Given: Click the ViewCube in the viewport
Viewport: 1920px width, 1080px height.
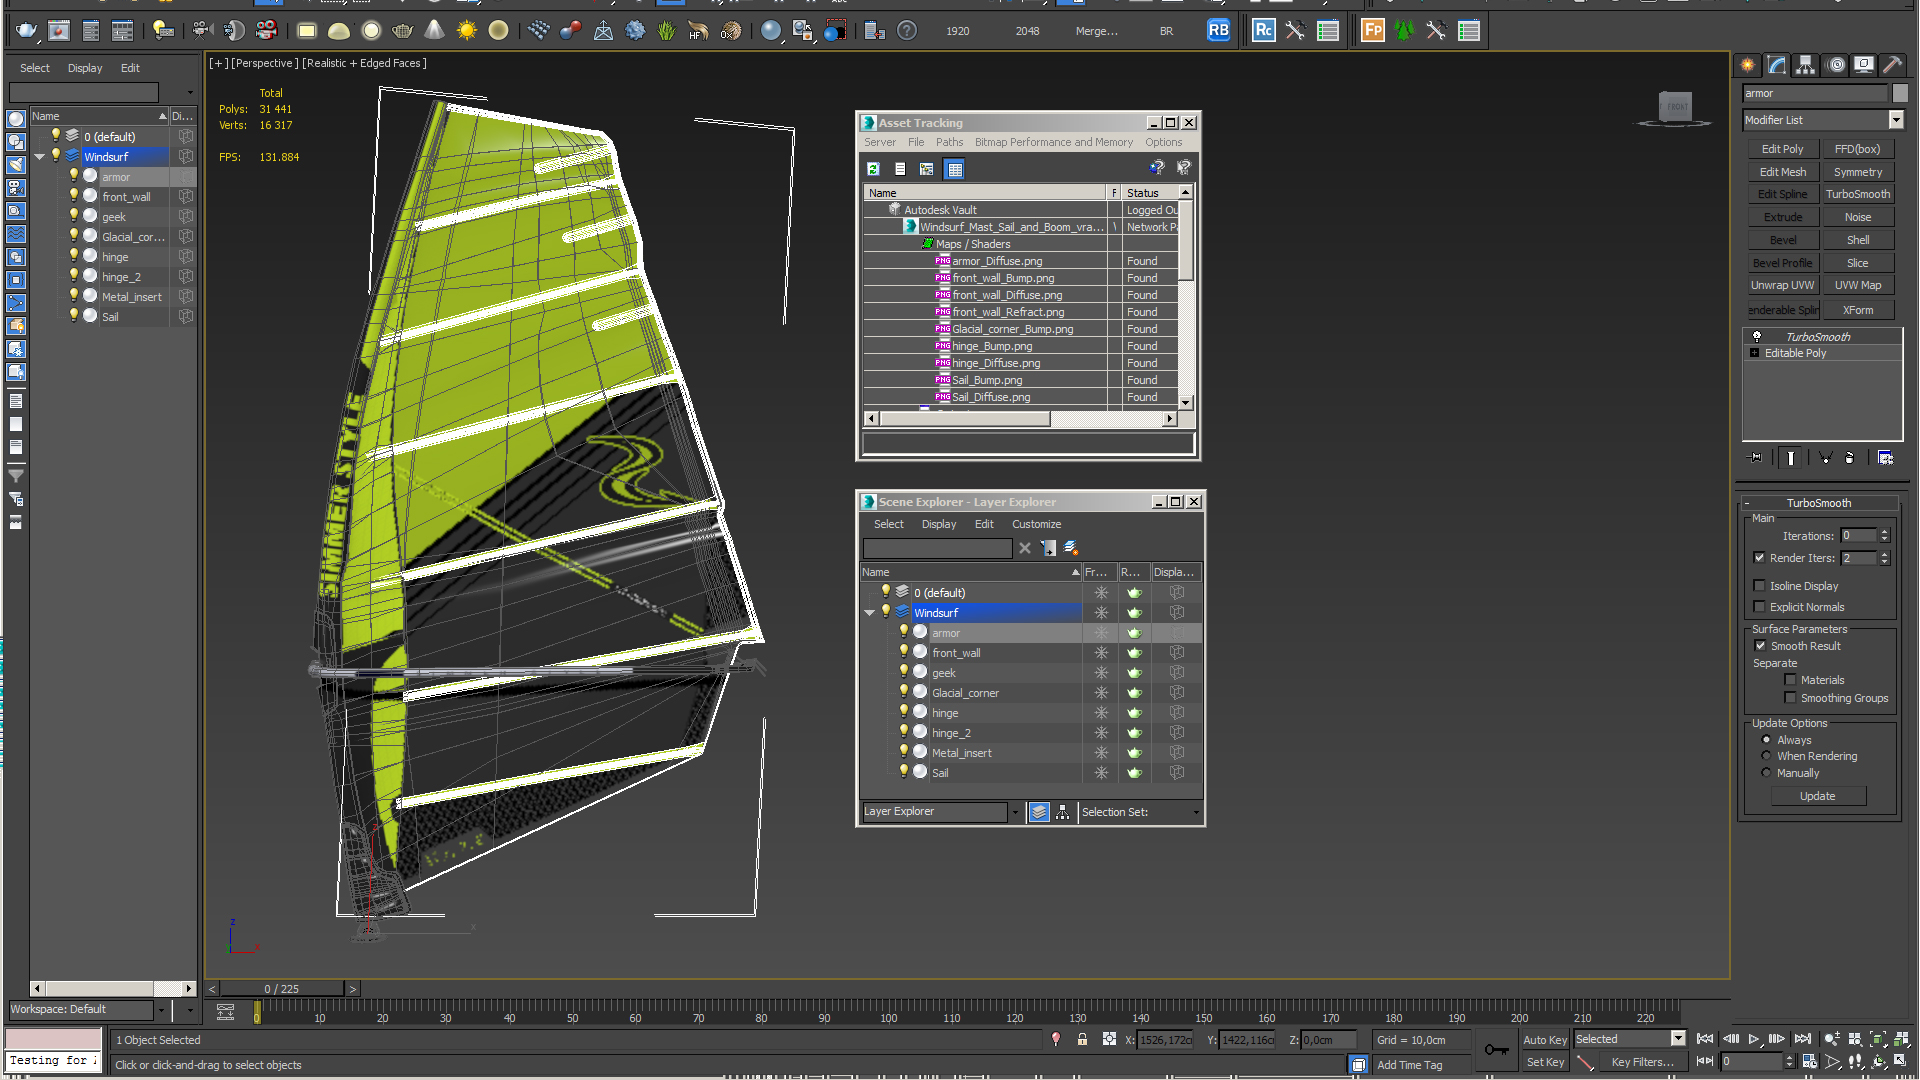Looking at the screenshot, I should pos(1675,108).
